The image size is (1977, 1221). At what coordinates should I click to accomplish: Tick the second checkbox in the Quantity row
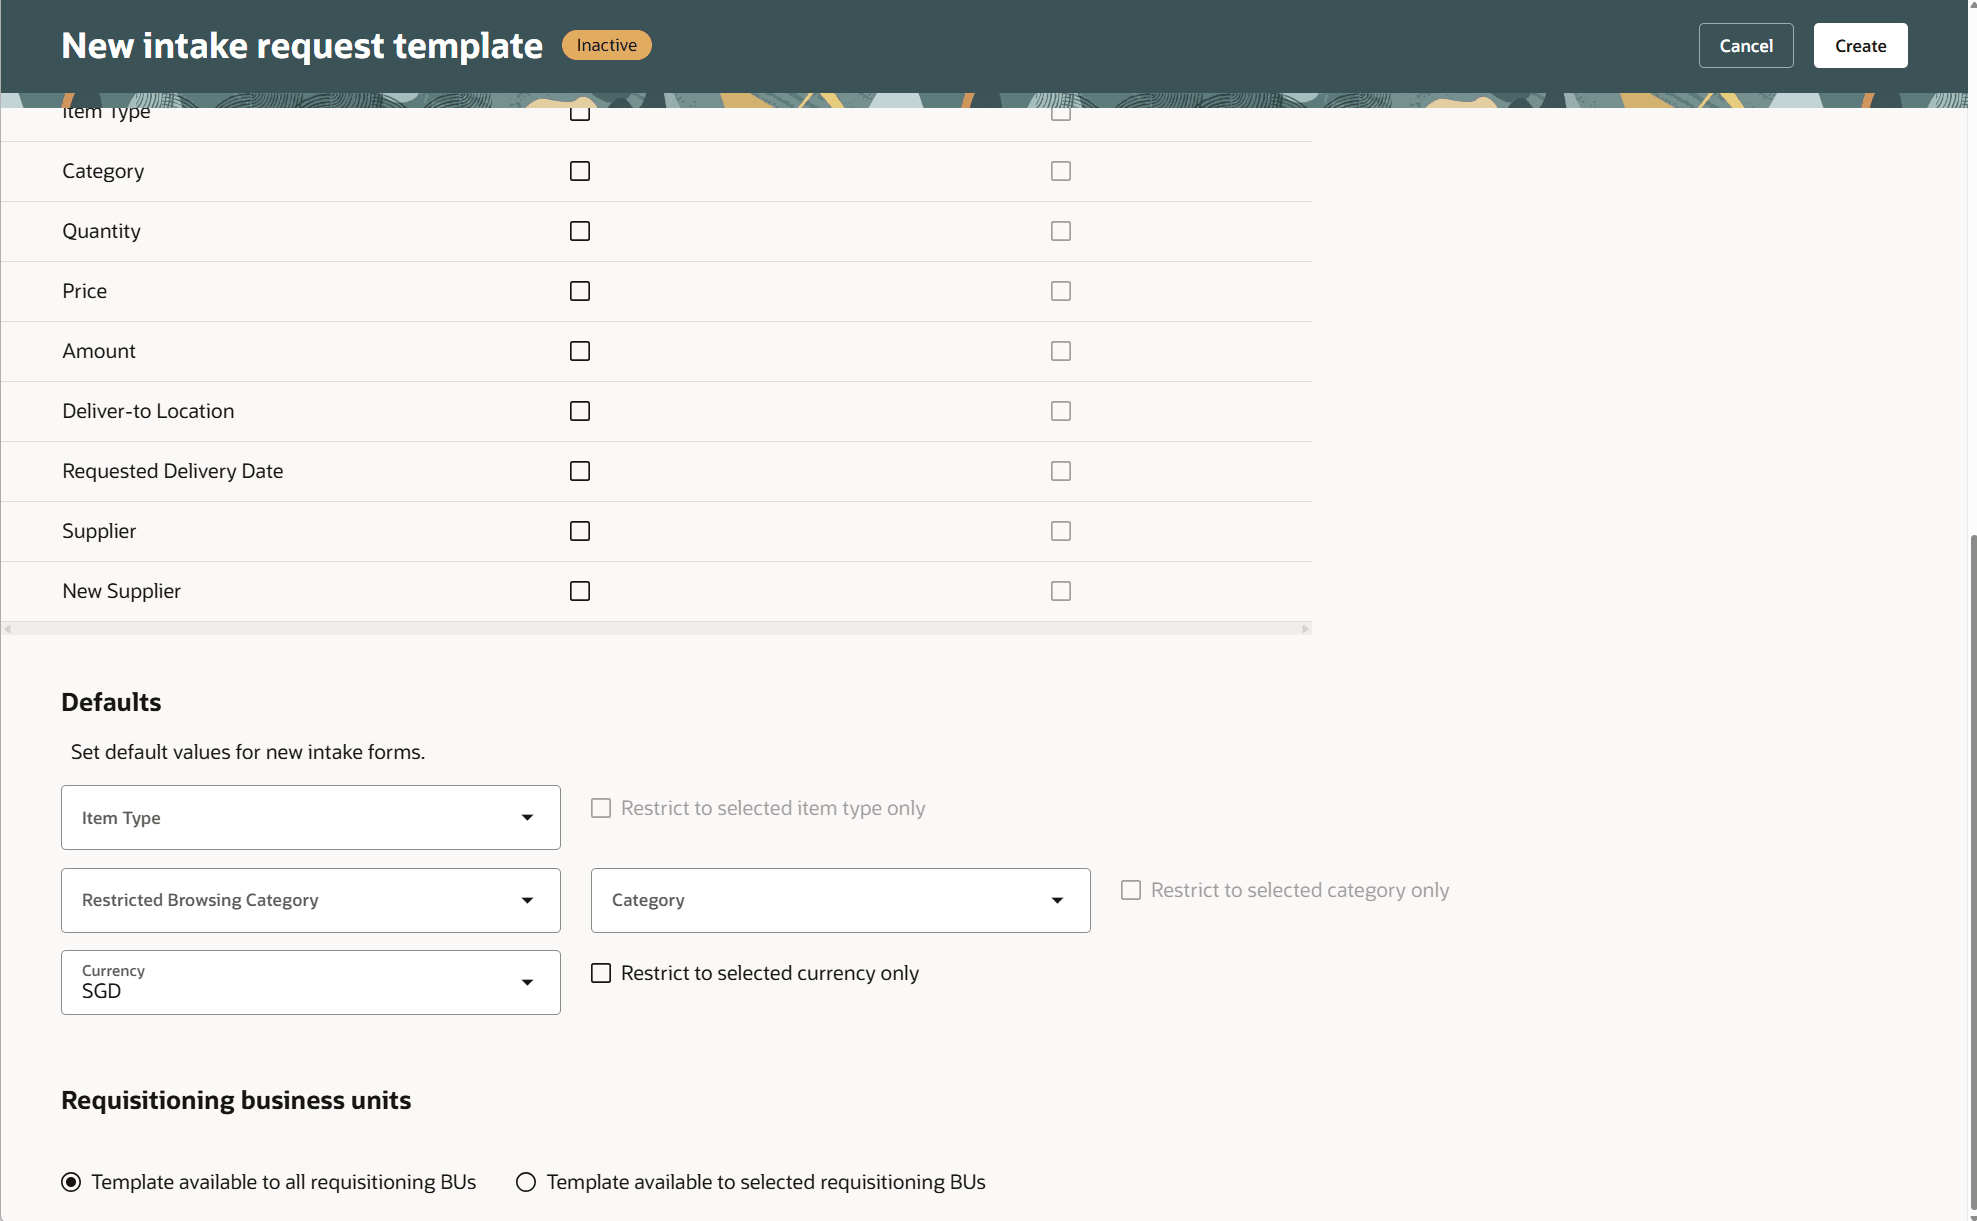1061,231
